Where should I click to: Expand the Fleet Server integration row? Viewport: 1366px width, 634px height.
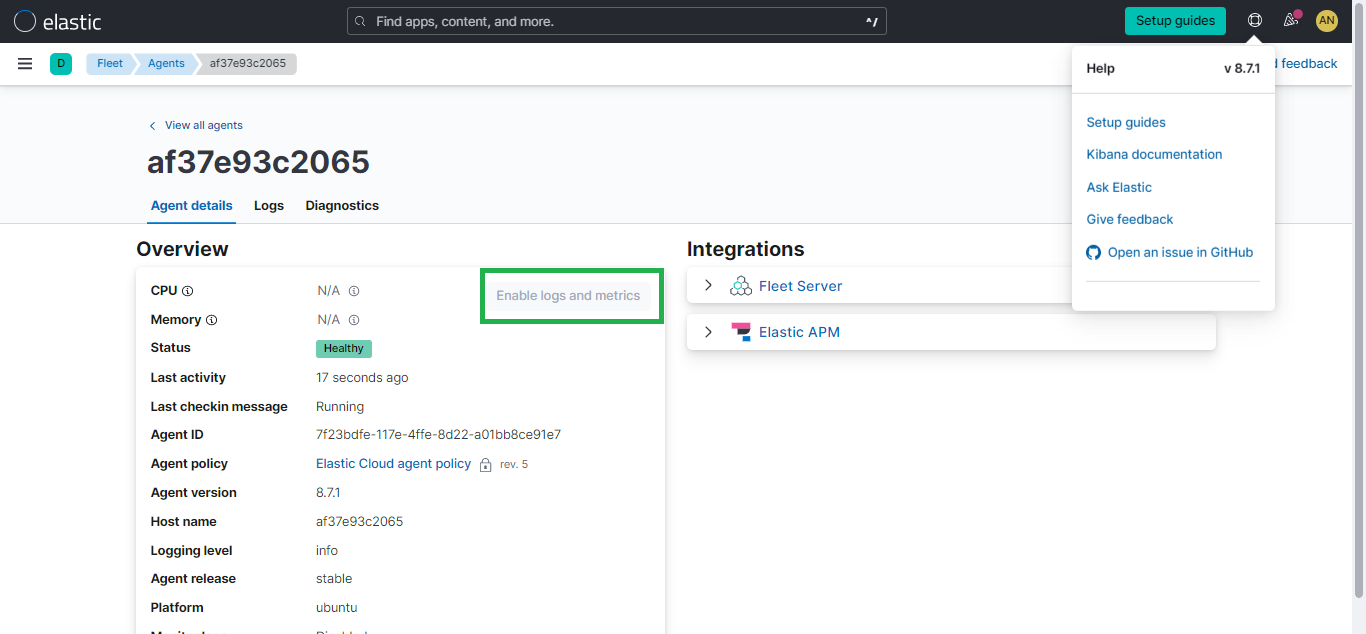pos(708,285)
